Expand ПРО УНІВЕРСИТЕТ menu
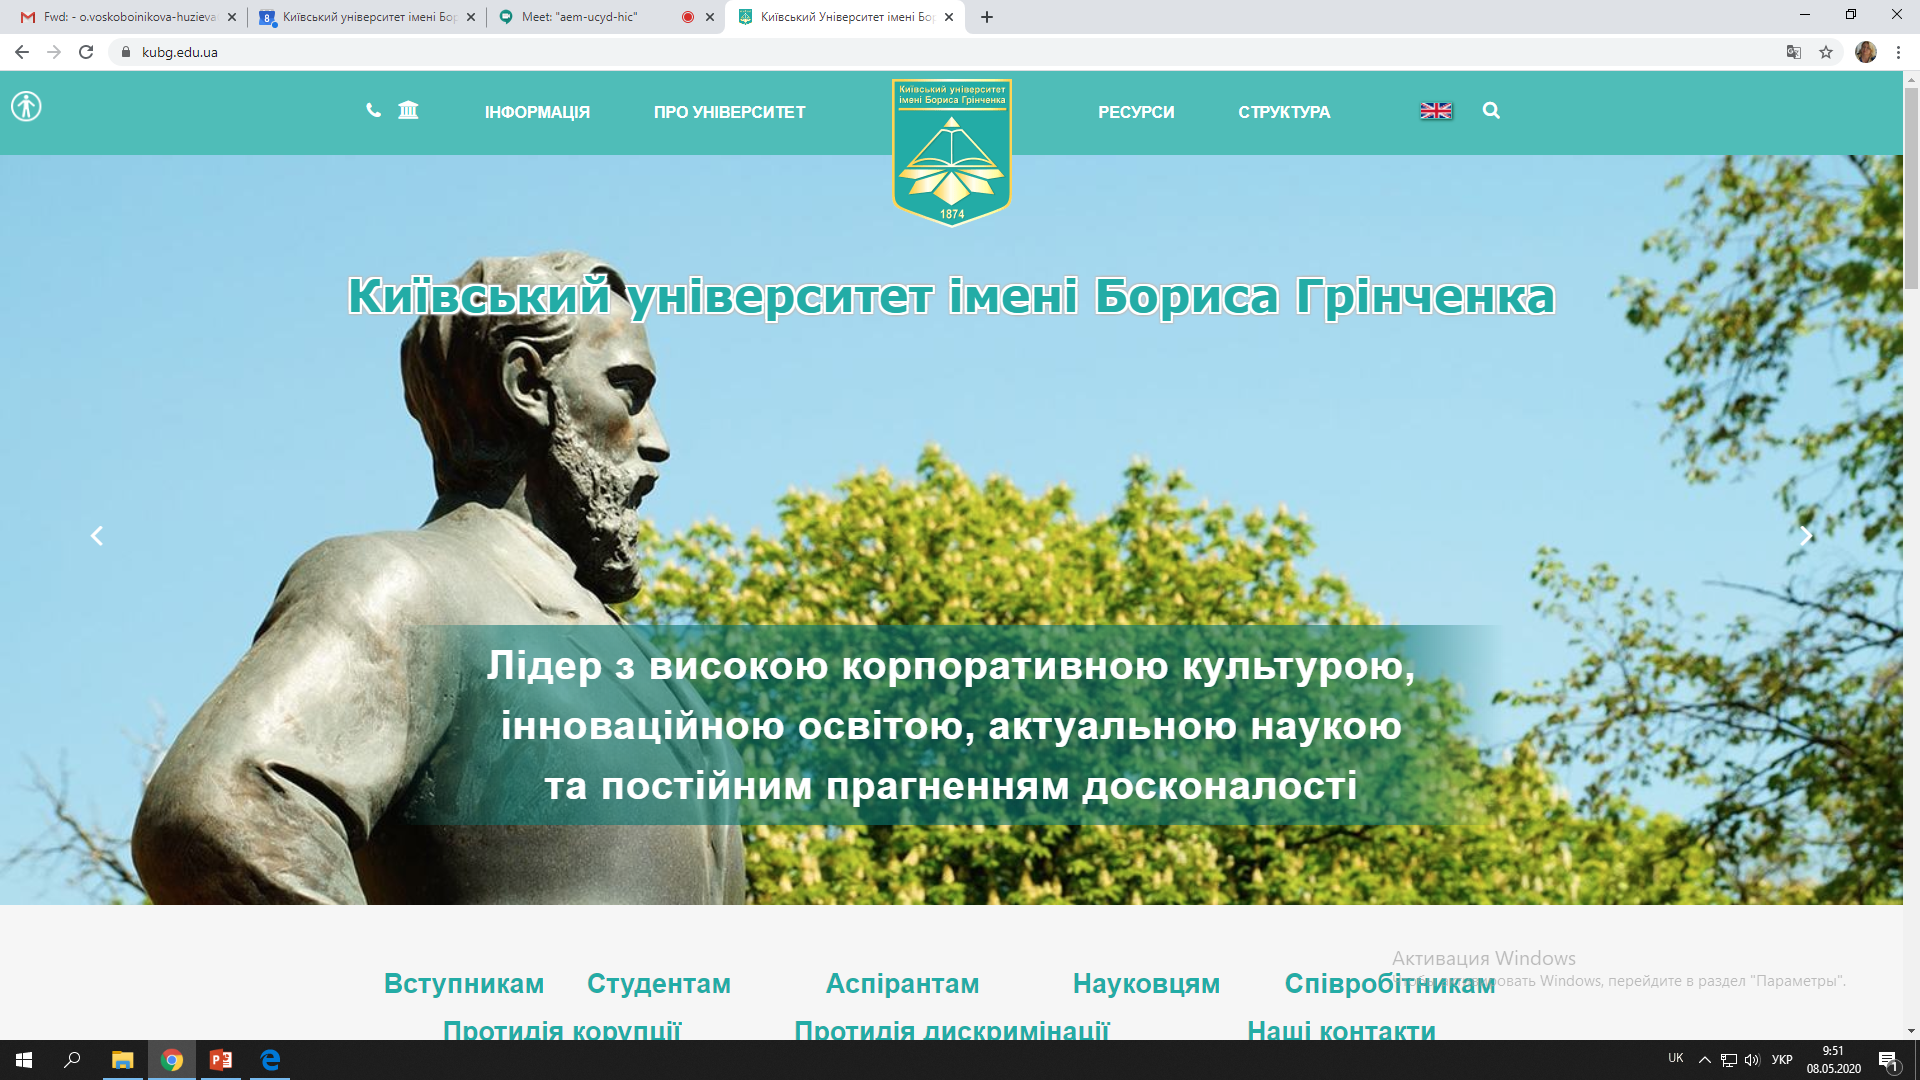This screenshot has height=1080, width=1920. pyautogui.click(x=729, y=112)
